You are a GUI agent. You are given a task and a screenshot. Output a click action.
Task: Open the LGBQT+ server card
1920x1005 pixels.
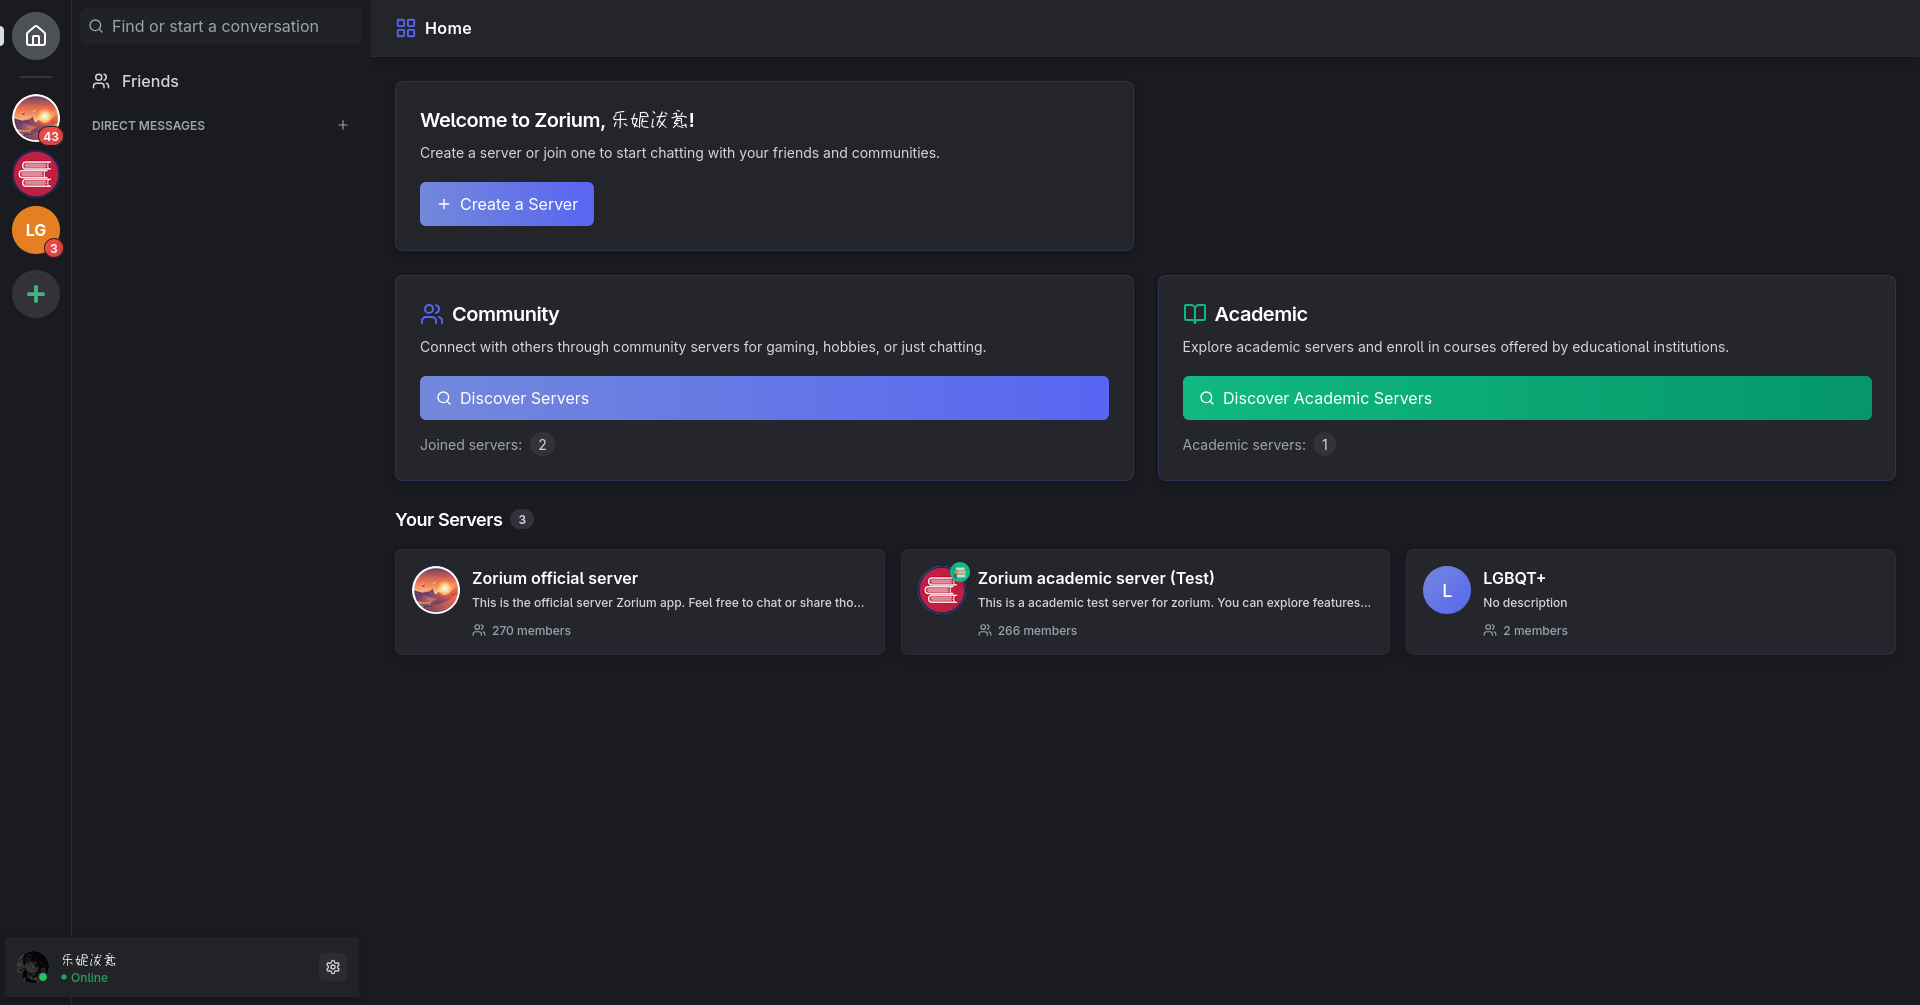click(x=1650, y=602)
